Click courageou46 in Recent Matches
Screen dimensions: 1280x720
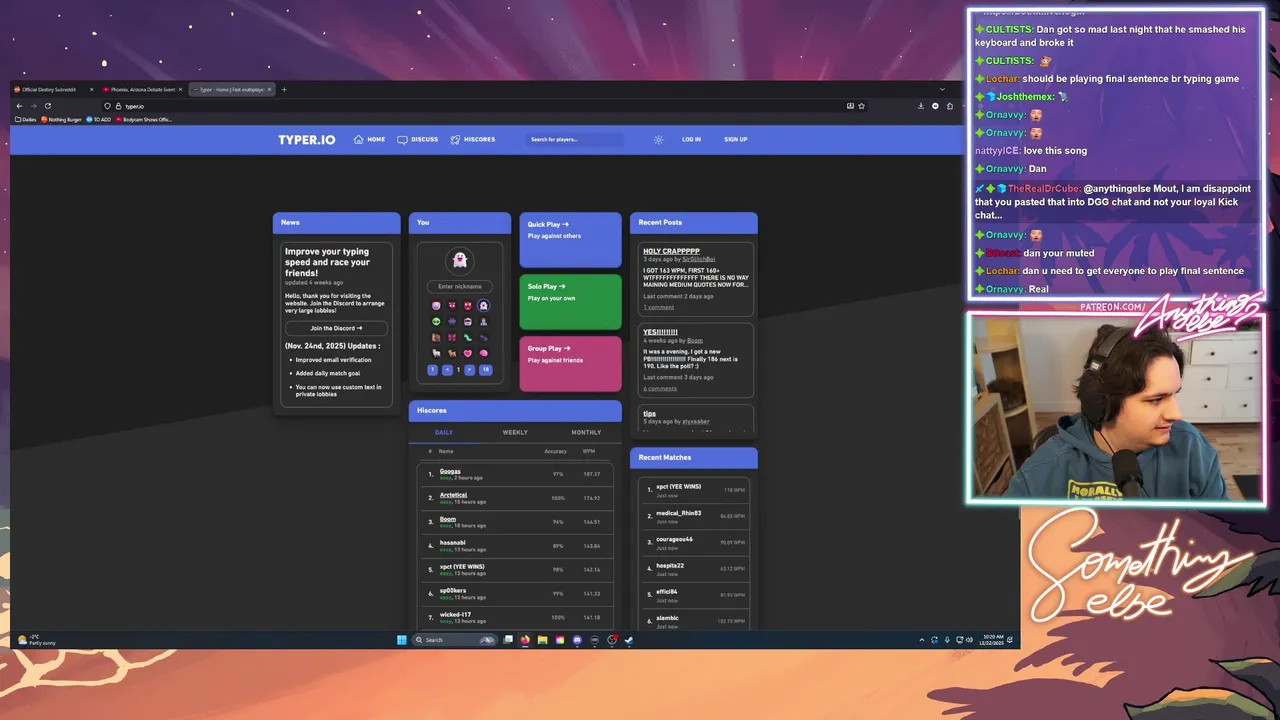674,539
